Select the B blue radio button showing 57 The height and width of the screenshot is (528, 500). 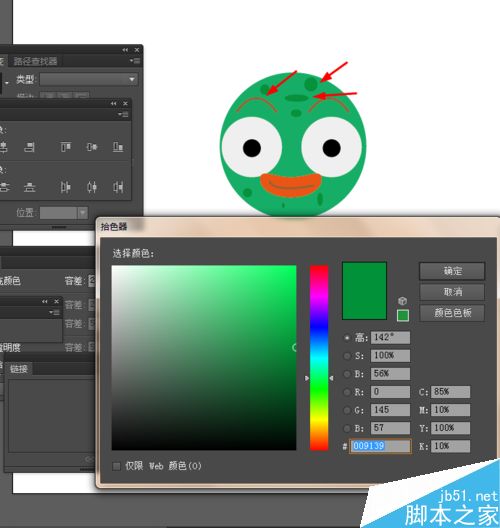[347, 429]
